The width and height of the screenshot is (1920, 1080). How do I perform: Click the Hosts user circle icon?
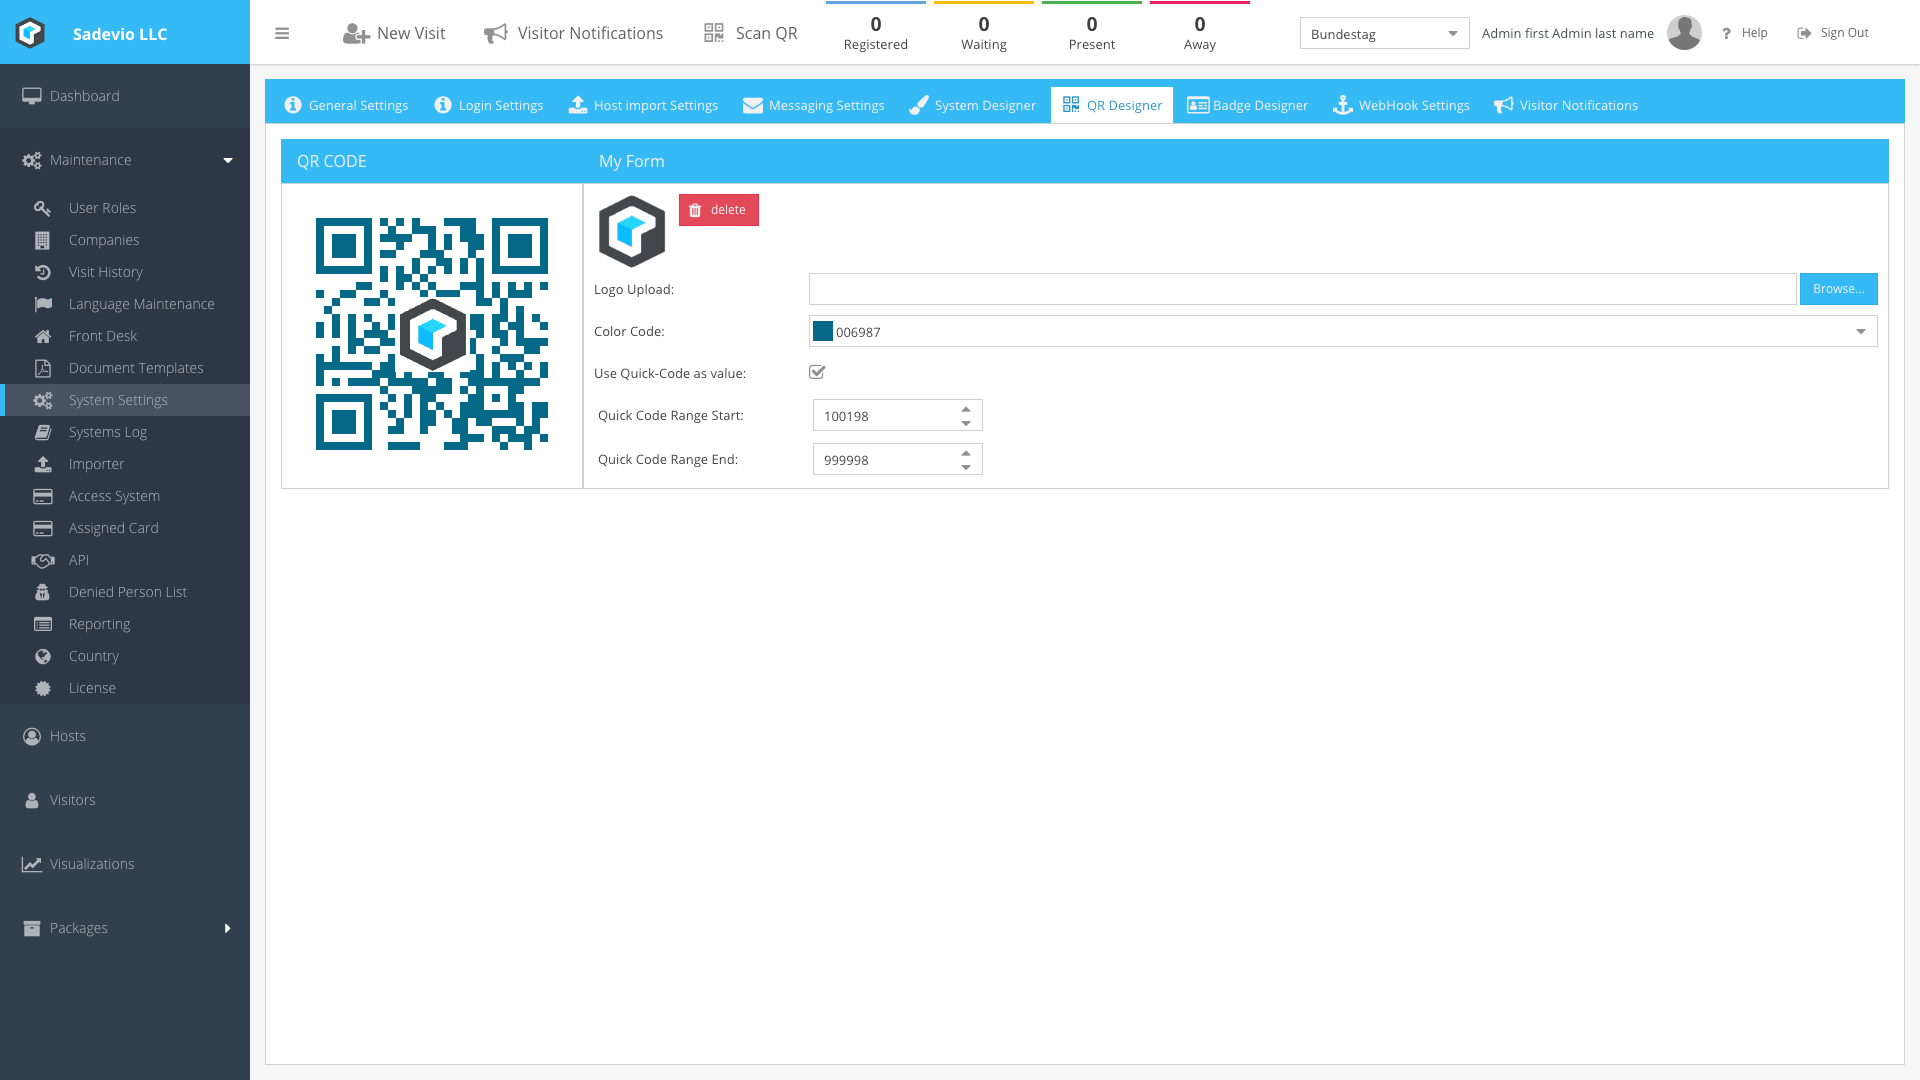pyautogui.click(x=32, y=736)
